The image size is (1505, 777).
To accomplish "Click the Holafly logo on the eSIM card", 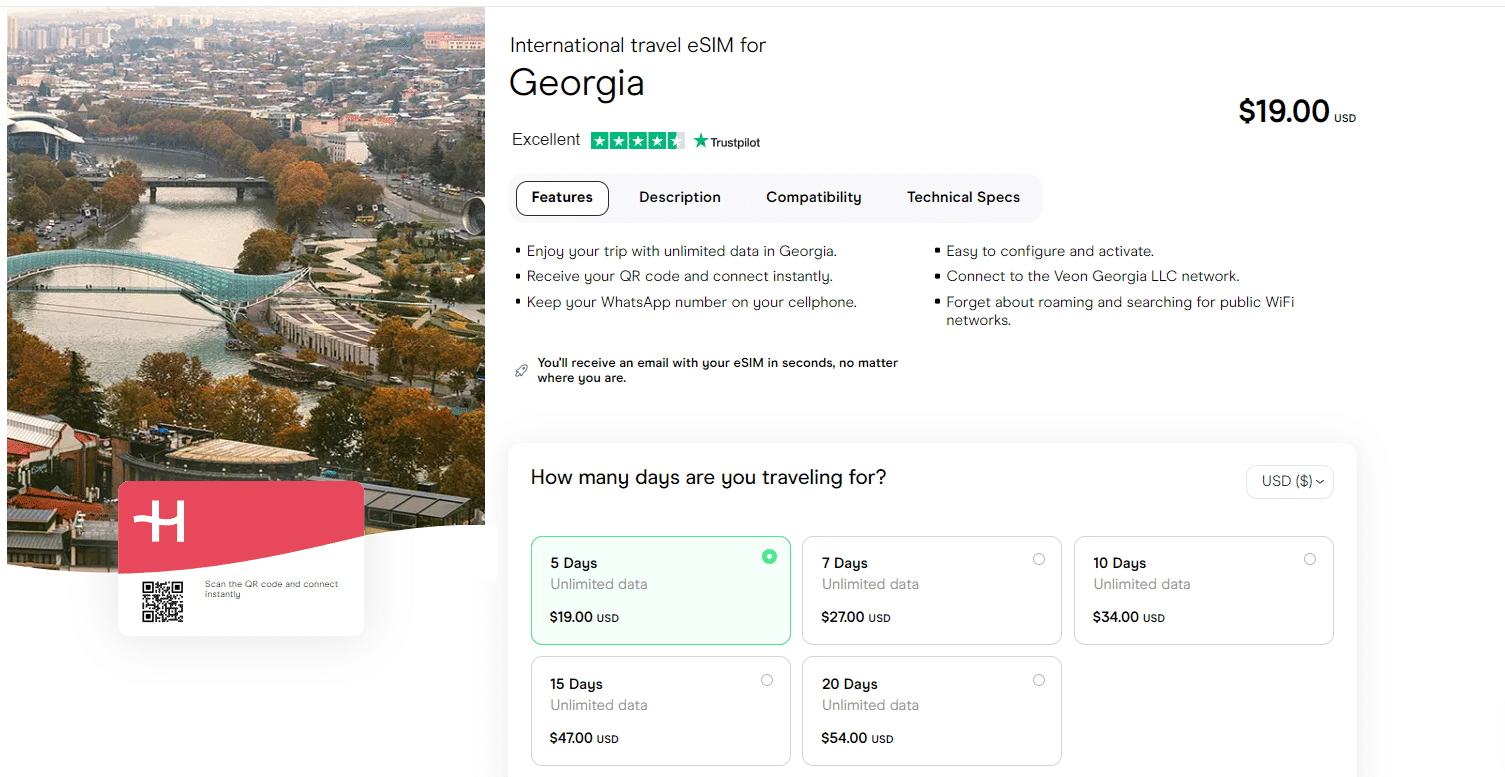I will pos(161,521).
